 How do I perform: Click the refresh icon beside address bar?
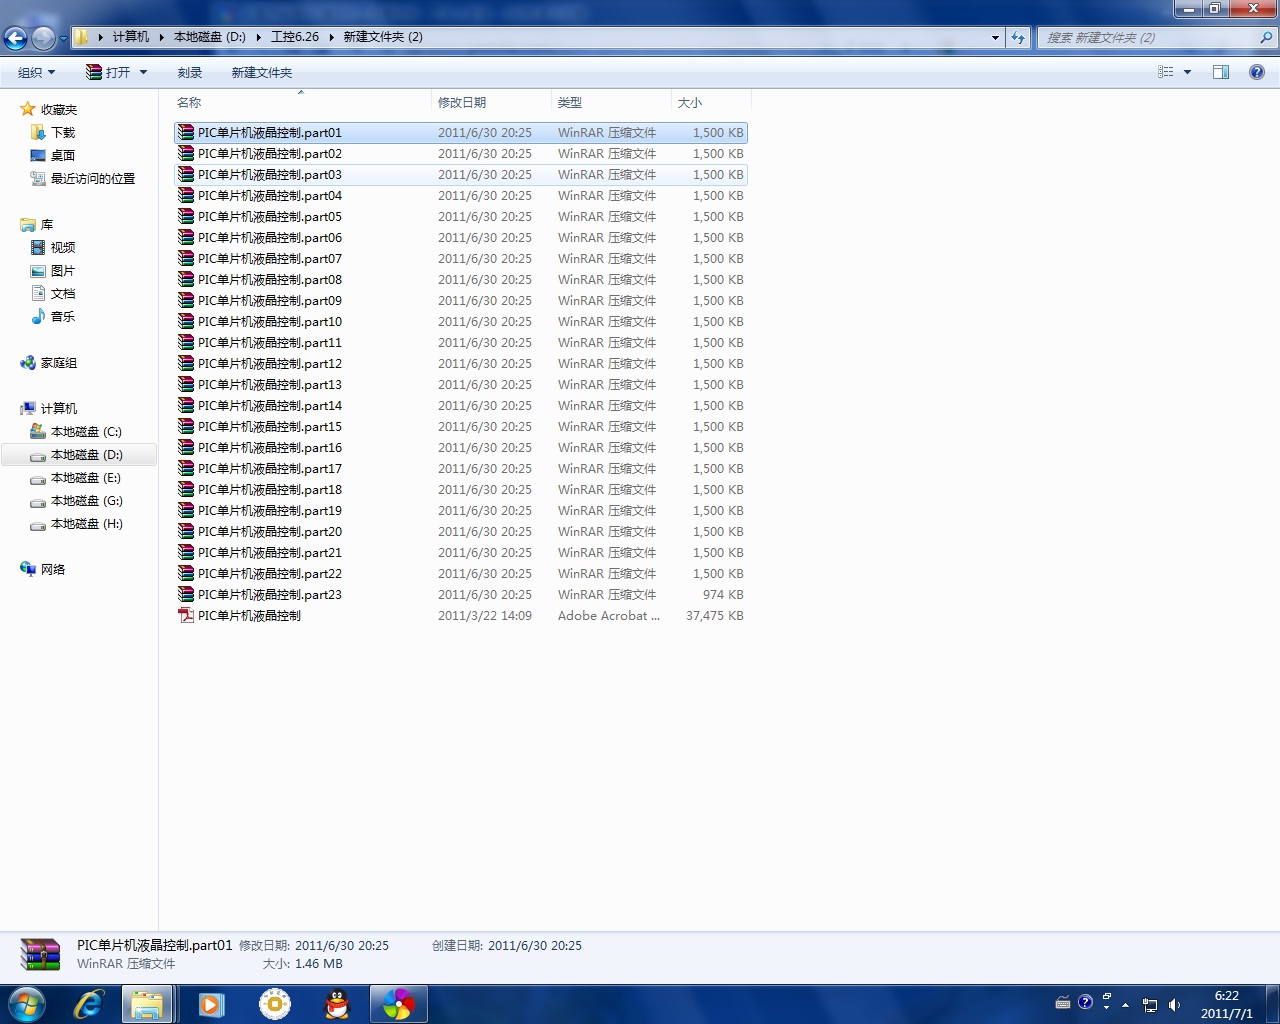click(1018, 37)
